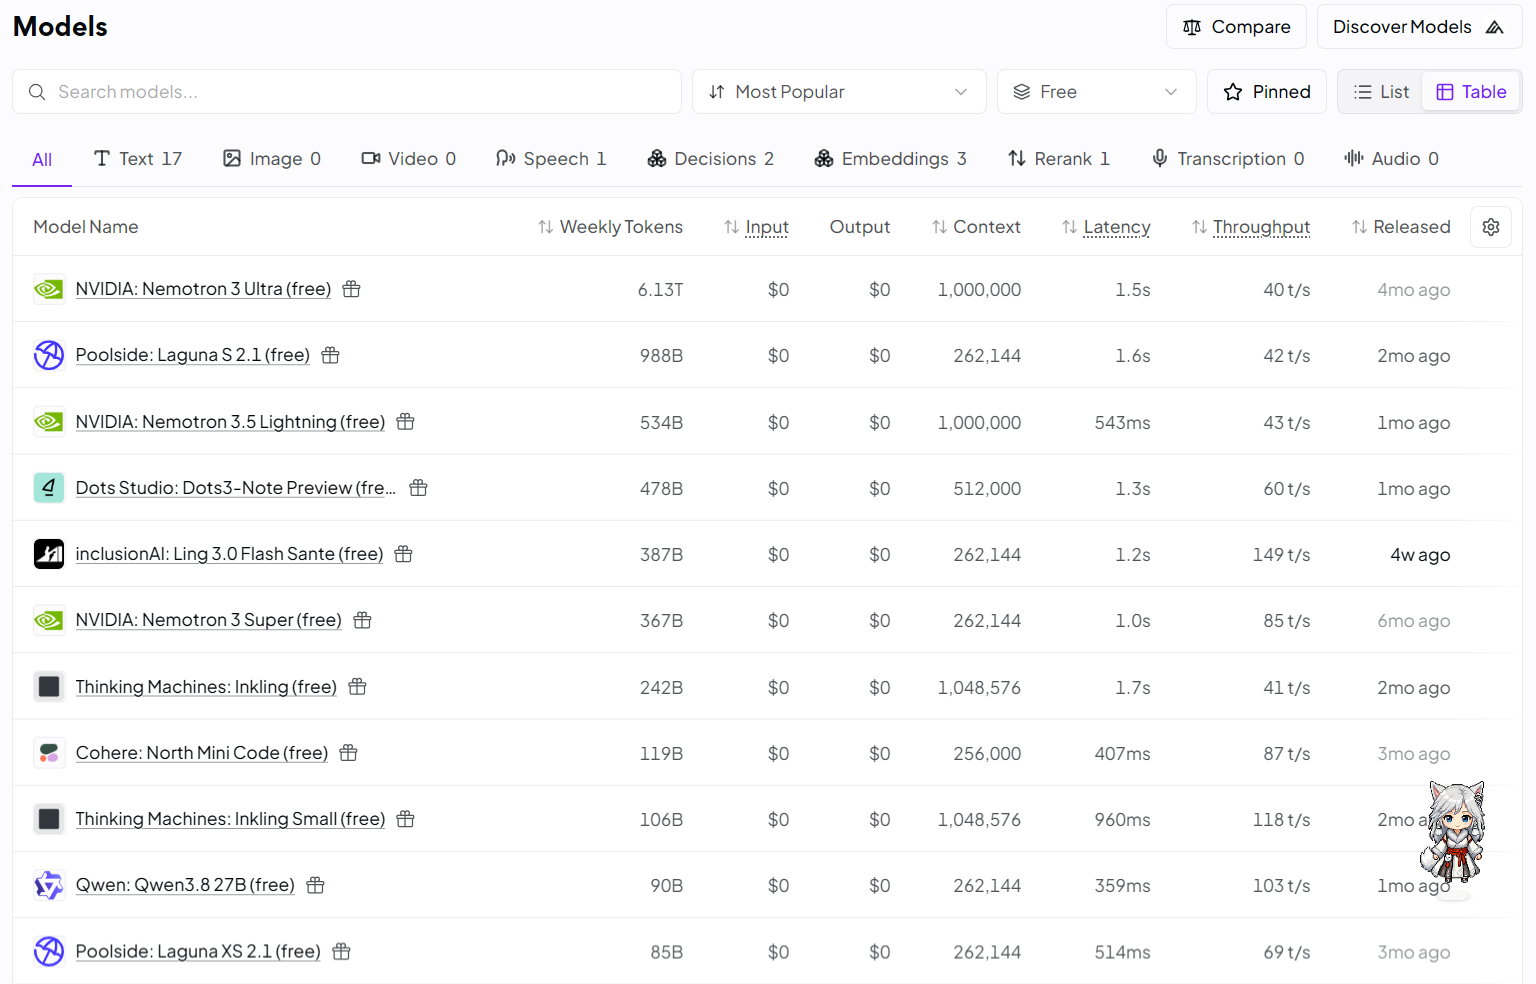1536x984 pixels.
Task: Click gift icon beside Cohere North Mini Code
Action: 349,753
